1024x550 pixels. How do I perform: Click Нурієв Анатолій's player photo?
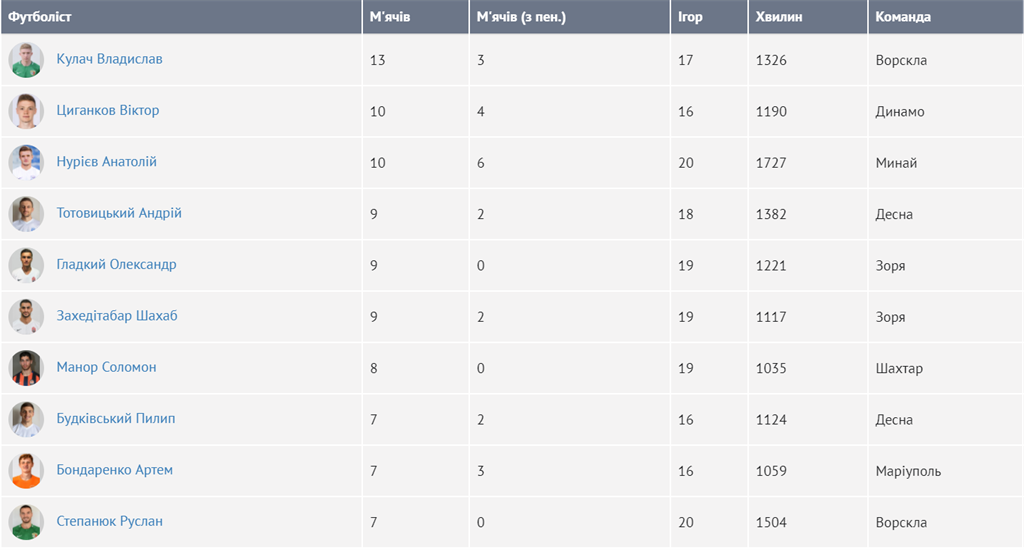click(26, 163)
